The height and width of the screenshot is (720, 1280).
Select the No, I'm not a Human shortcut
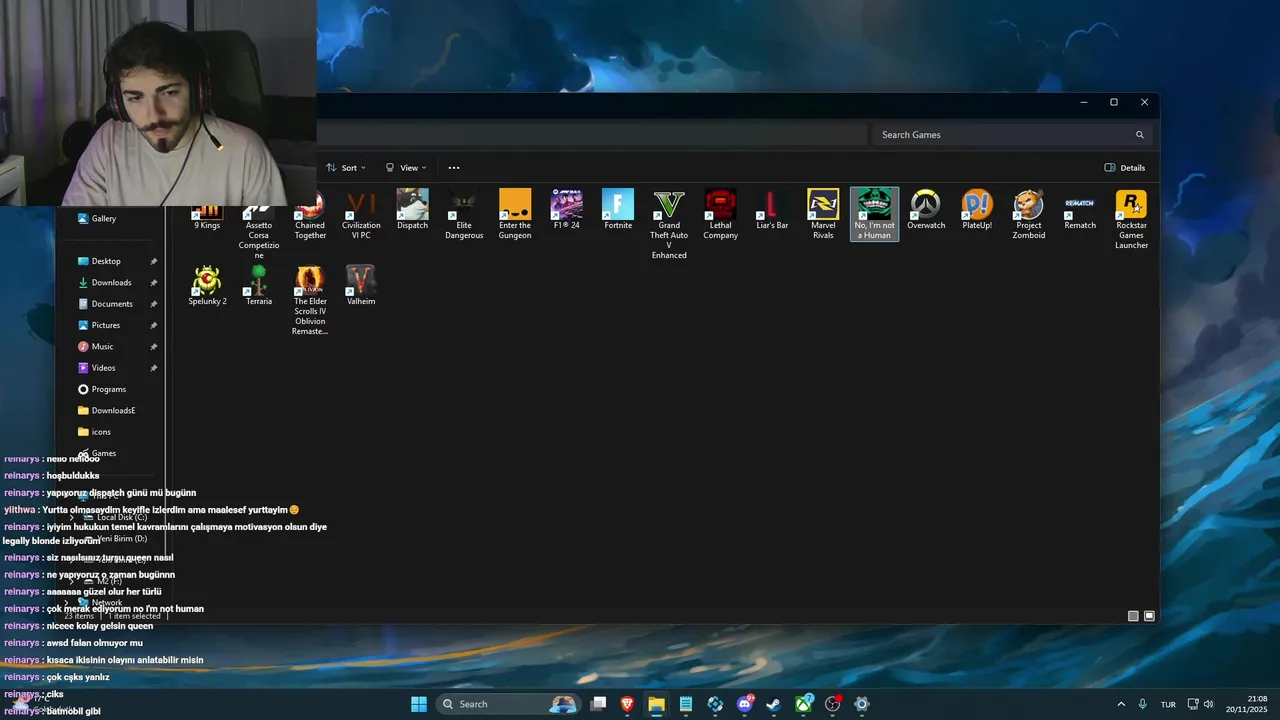[874, 215]
